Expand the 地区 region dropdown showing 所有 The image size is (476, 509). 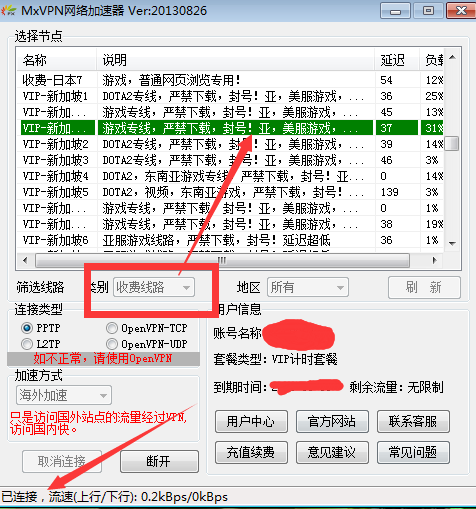308,287
